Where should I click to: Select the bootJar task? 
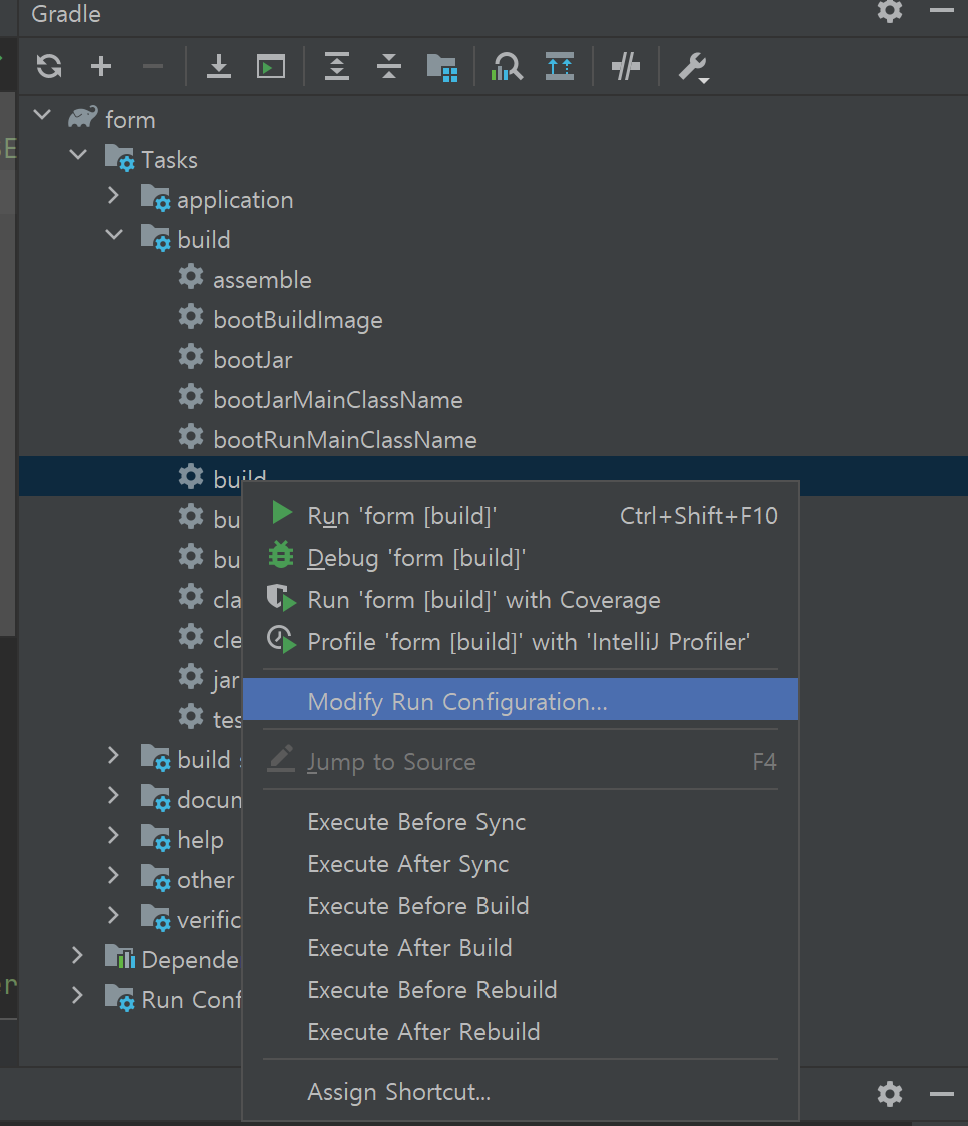[253, 360]
